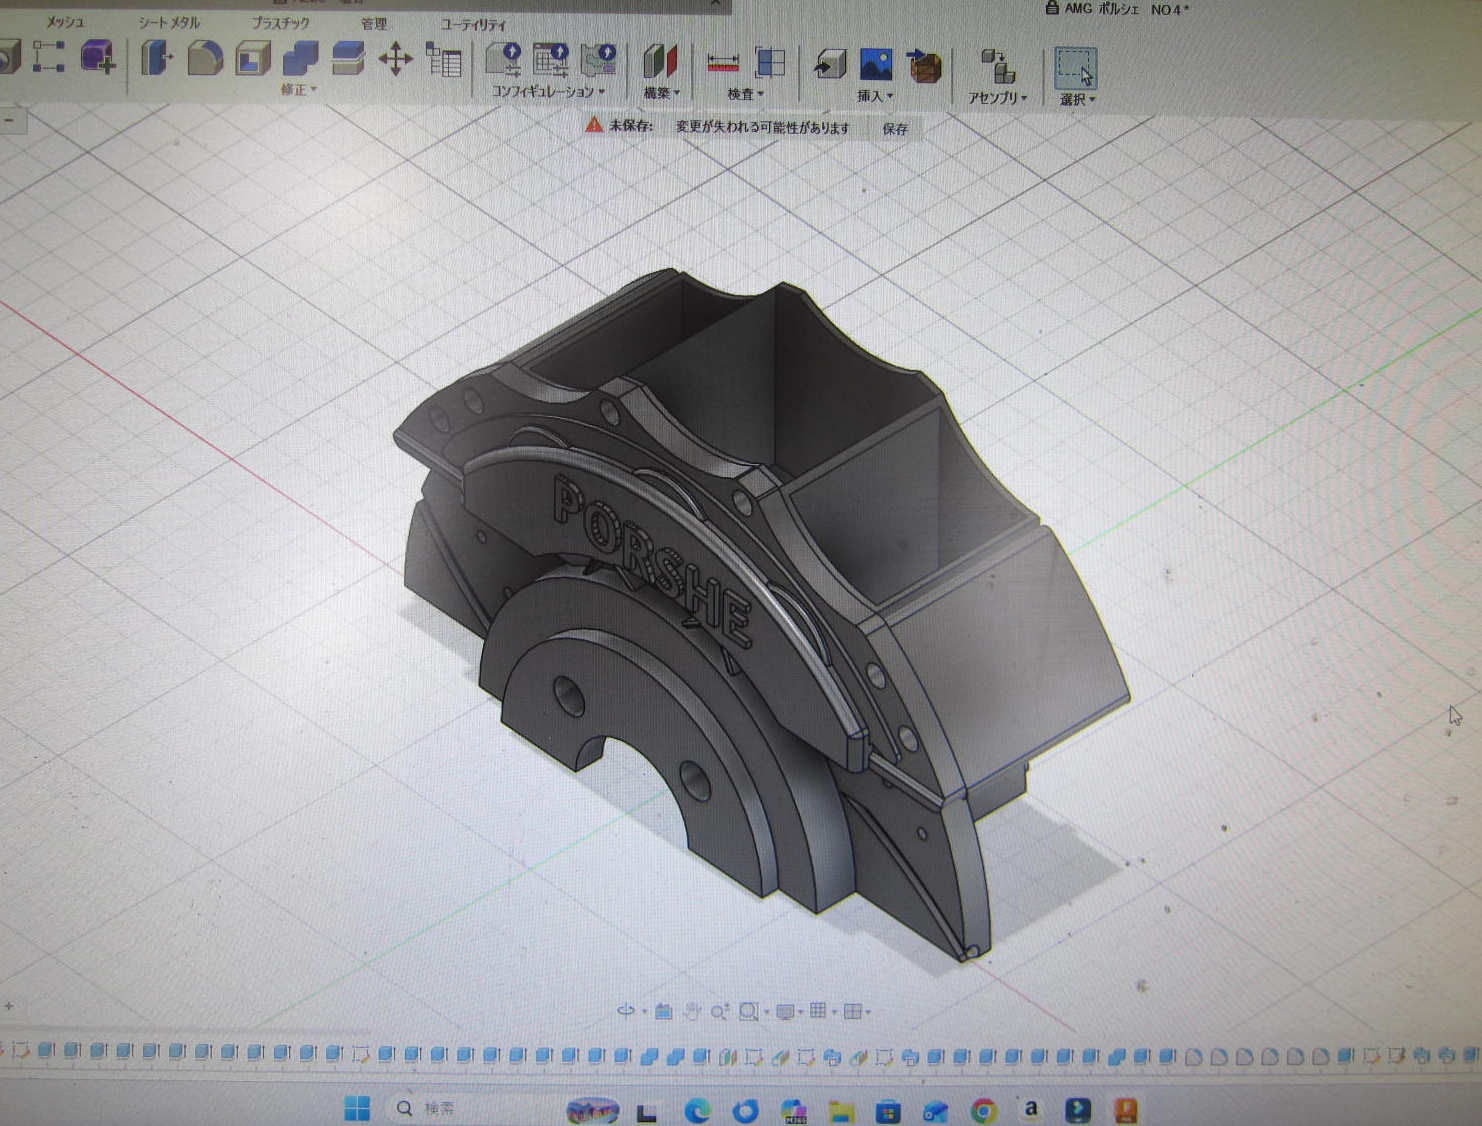
Task: Click the AMG ポルシェ NO4 document title
Action: 1126,9
